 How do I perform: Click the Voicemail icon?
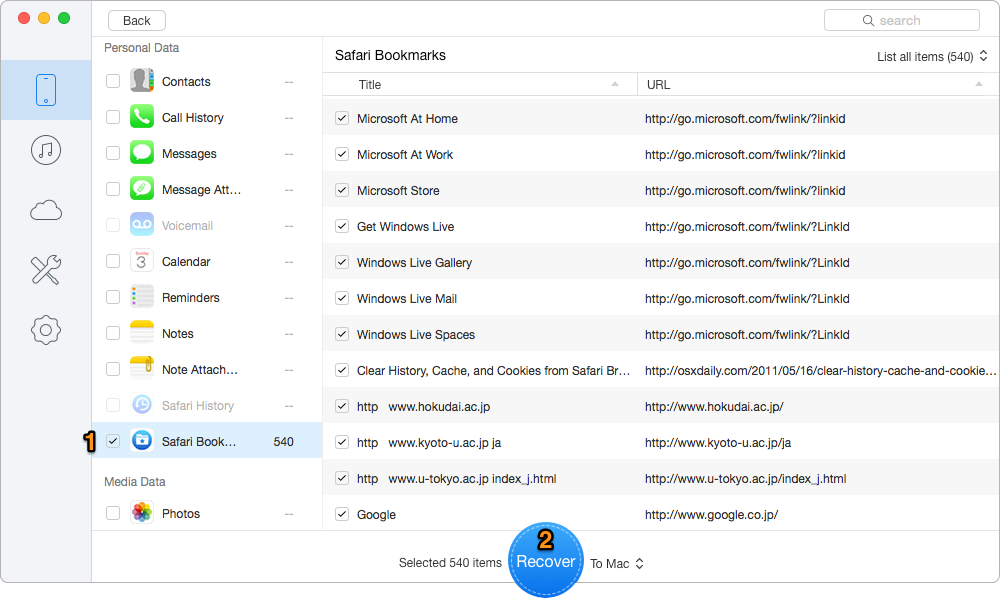[142, 224]
